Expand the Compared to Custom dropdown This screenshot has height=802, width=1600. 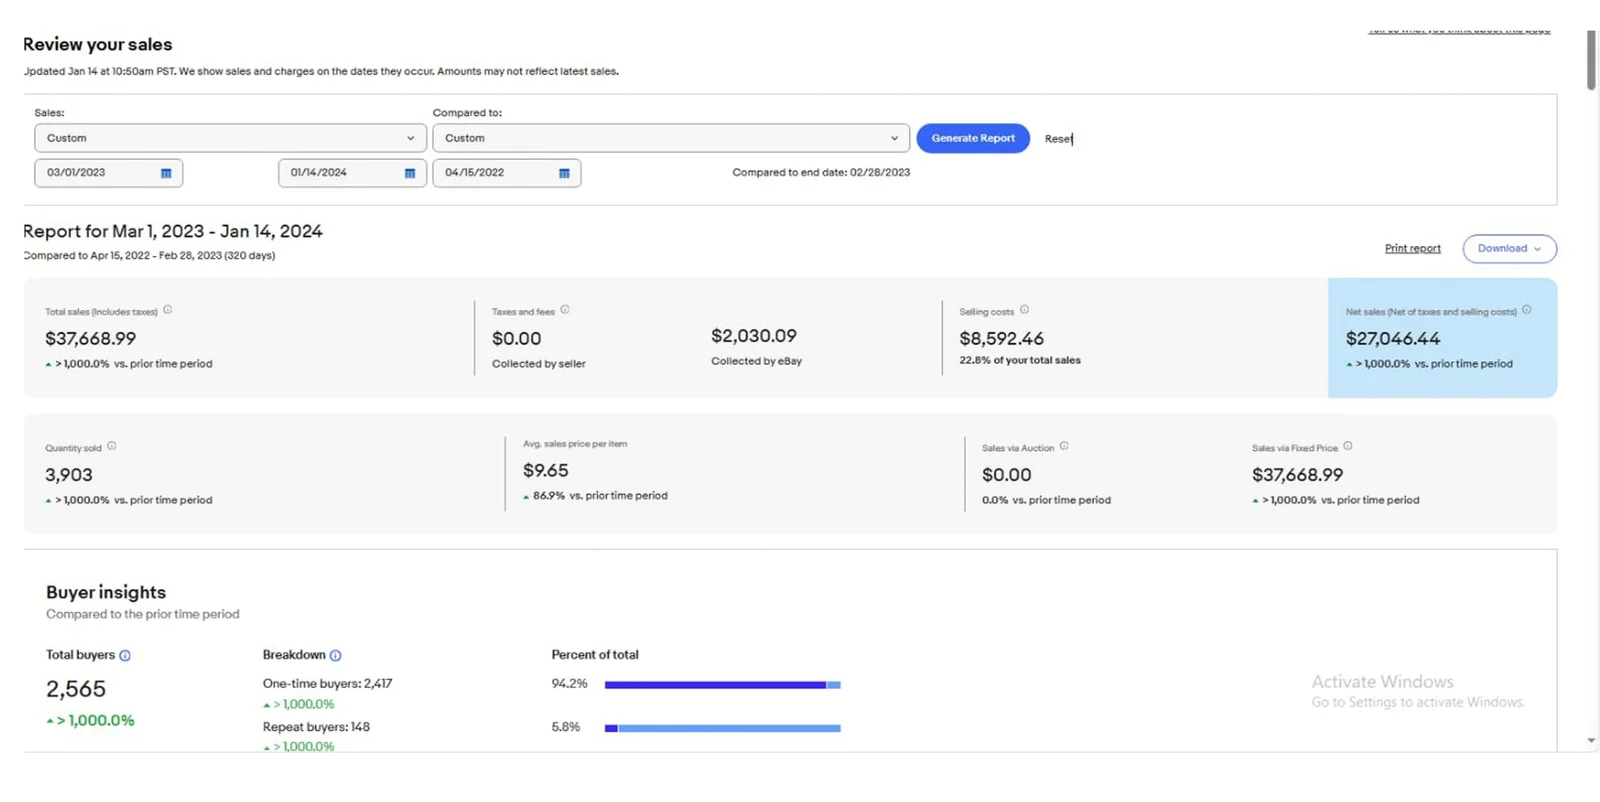coord(670,138)
